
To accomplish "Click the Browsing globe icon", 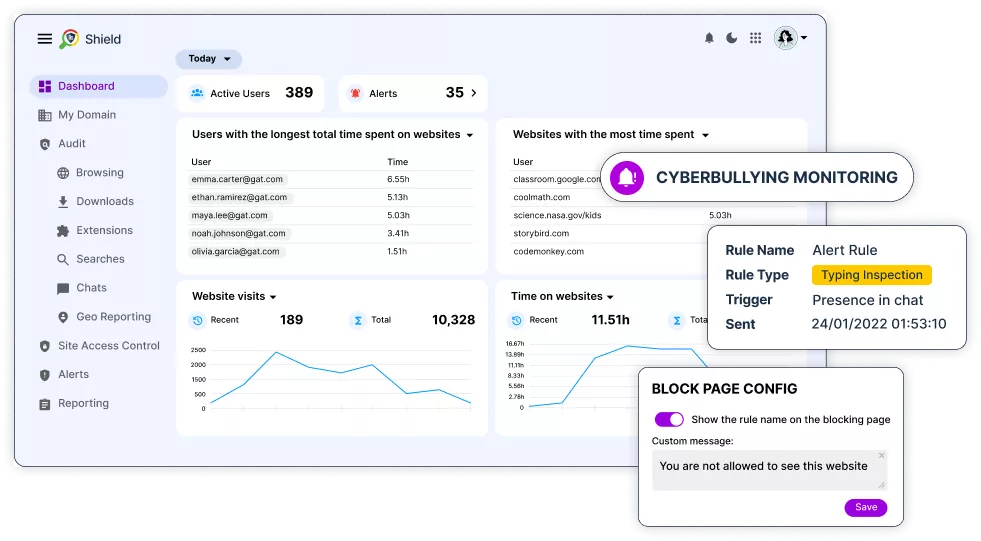I will 63,173.
